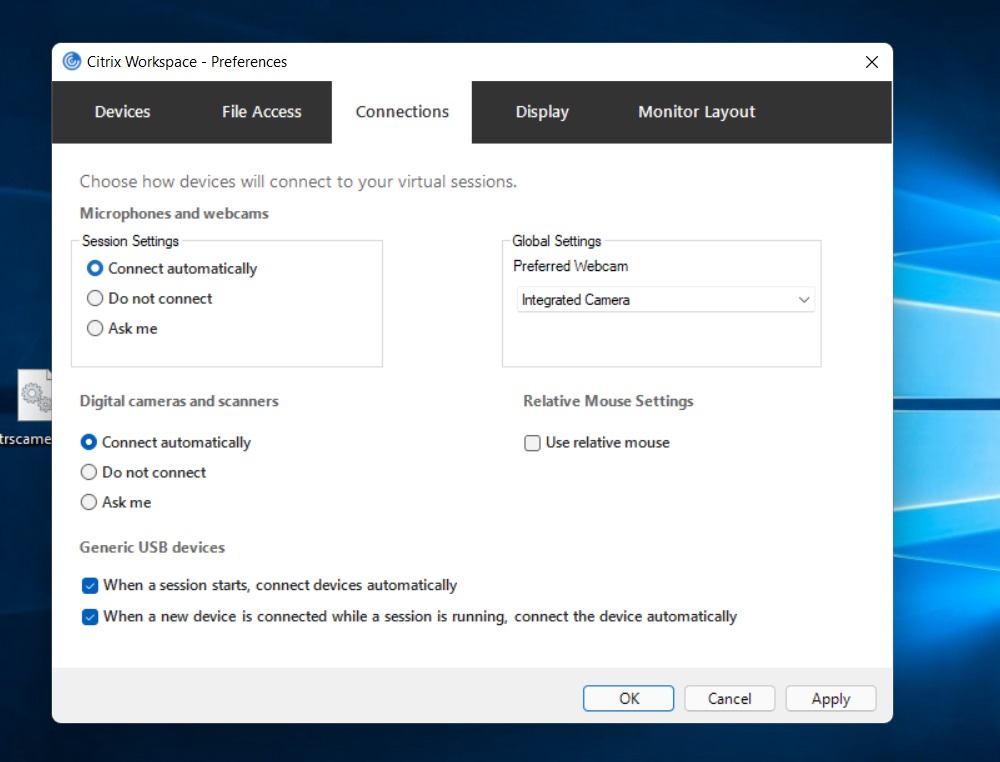The image size is (1000, 762).
Task: Choose Do not connect for microphones and webcams
Action: pos(95,298)
